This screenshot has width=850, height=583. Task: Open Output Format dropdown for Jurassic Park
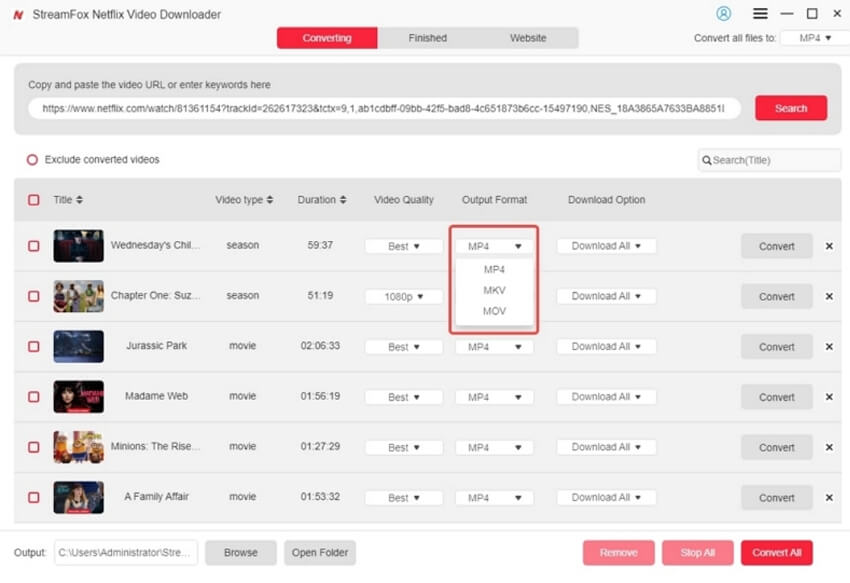coord(494,347)
